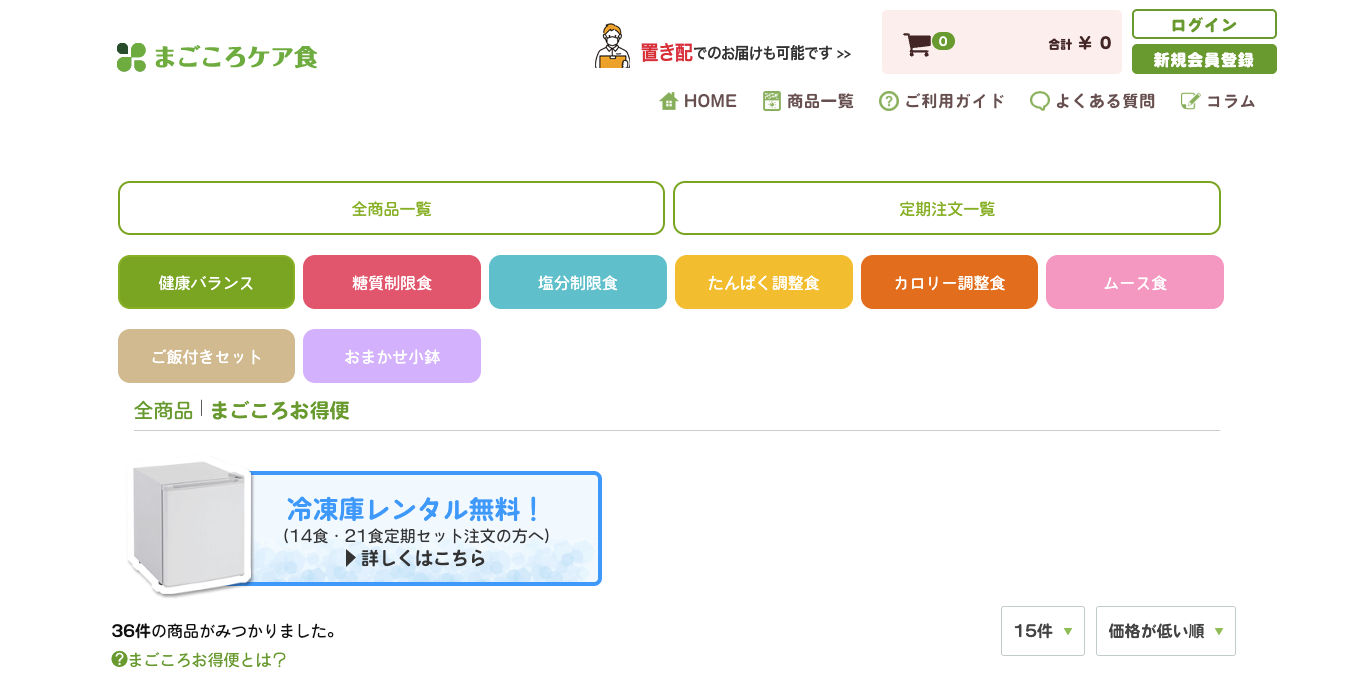Switch to the 全商品一覧 tab
The width and height of the screenshot is (1345, 689).
click(x=391, y=208)
